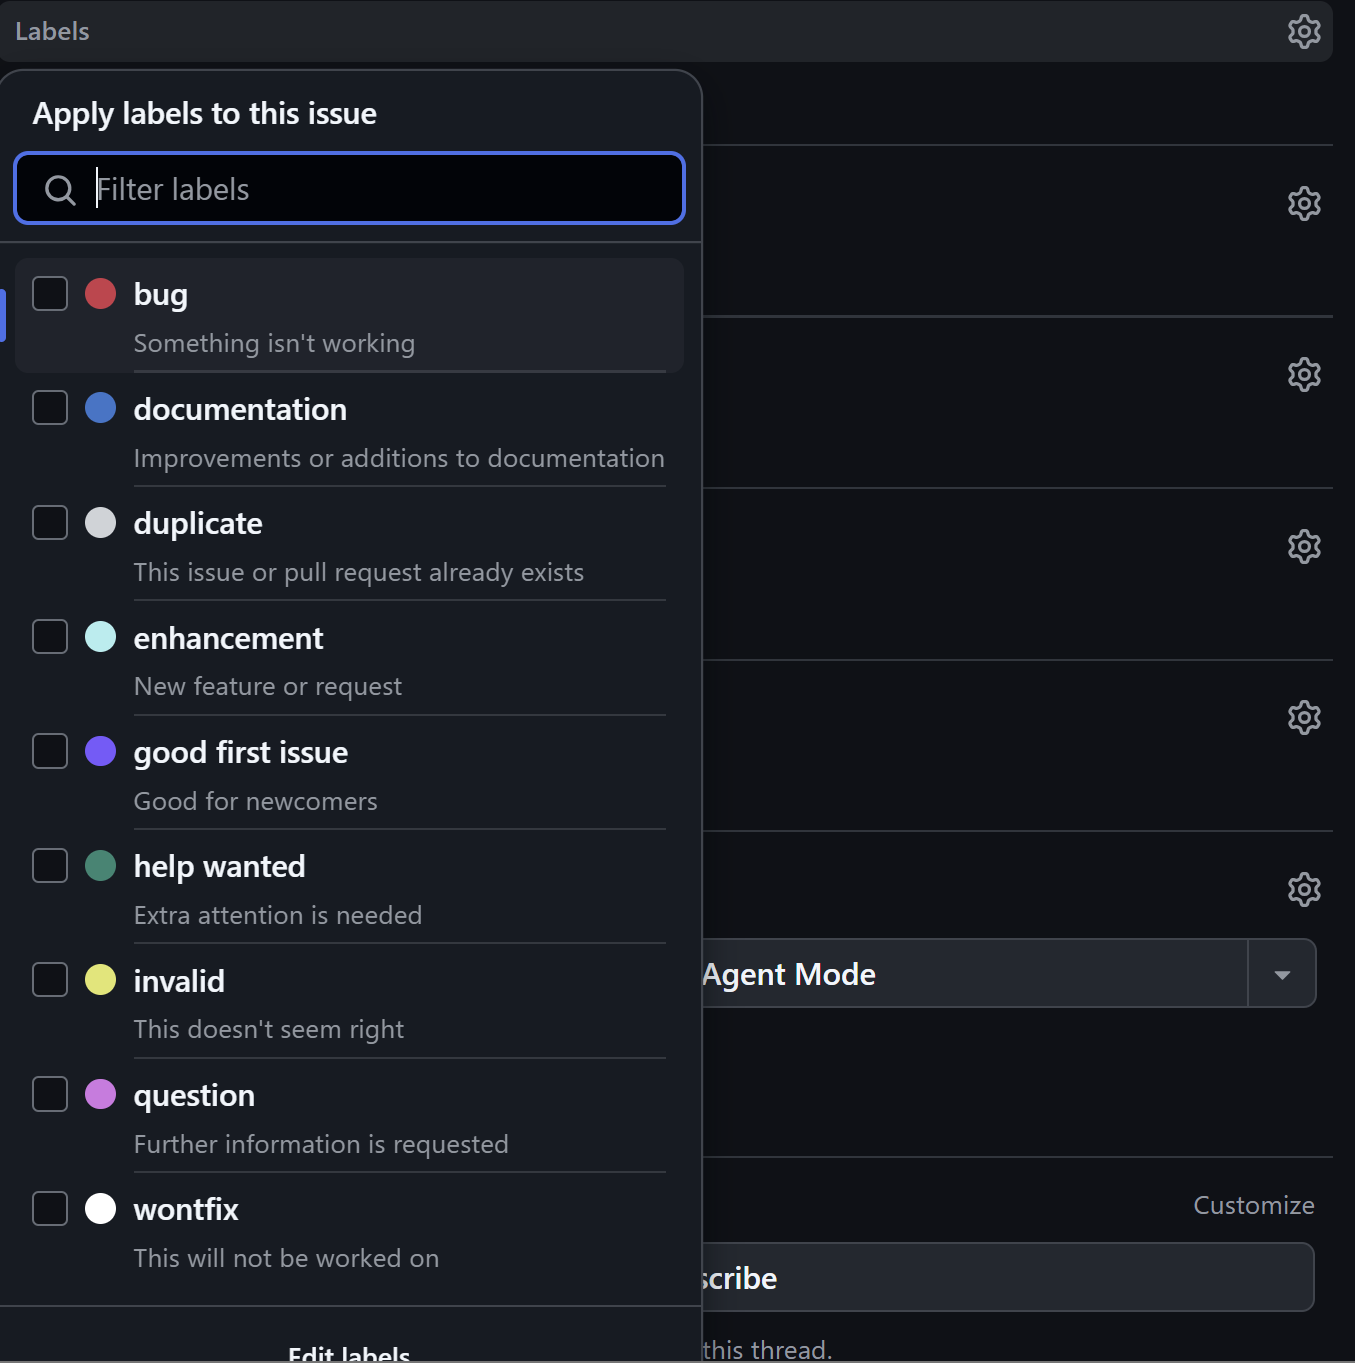Expand the Agent Mode dropdown arrow
Image resolution: width=1355 pixels, height=1363 pixels.
1282,974
